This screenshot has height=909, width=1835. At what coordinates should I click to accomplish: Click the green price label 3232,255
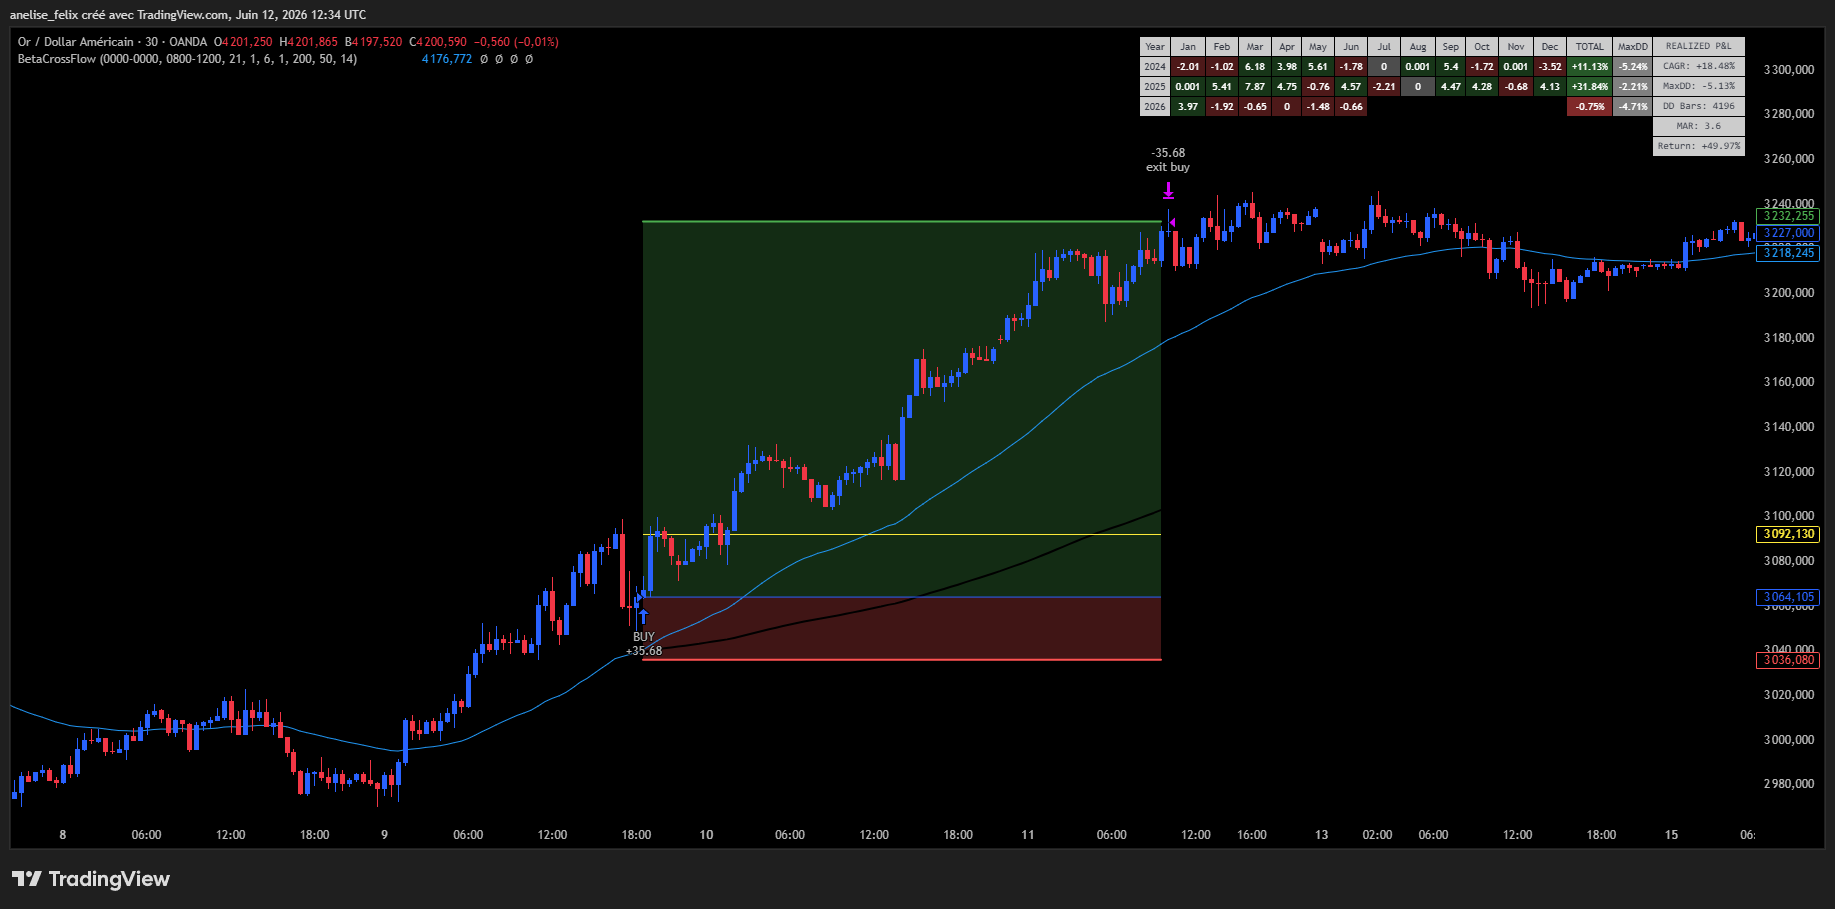point(1788,216)
